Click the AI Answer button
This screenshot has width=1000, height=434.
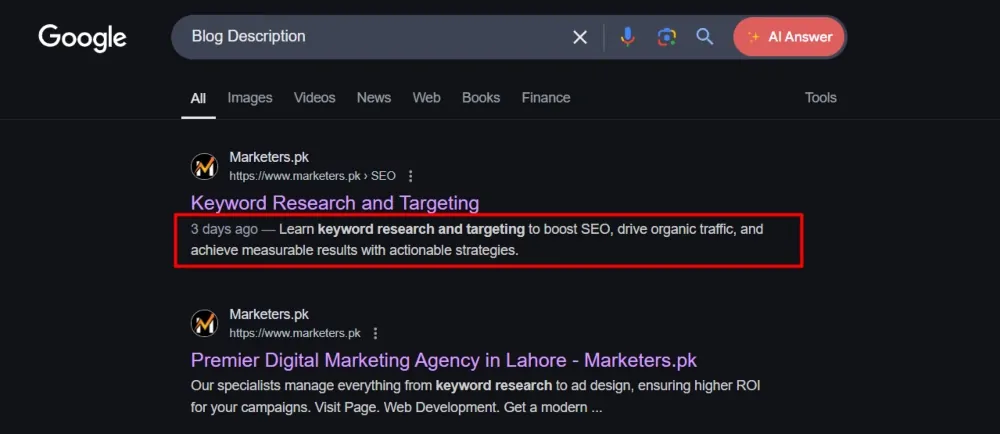coord(789,37)
